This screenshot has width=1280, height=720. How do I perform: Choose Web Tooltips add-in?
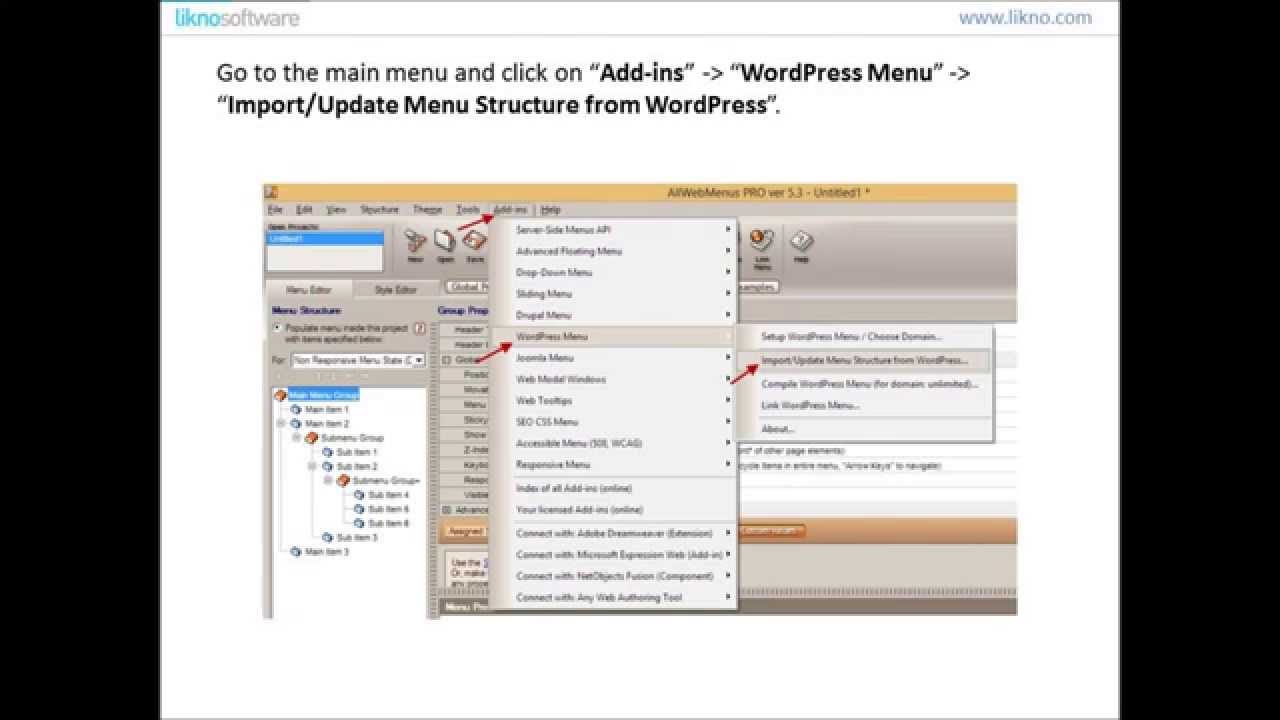coord(614,400)
